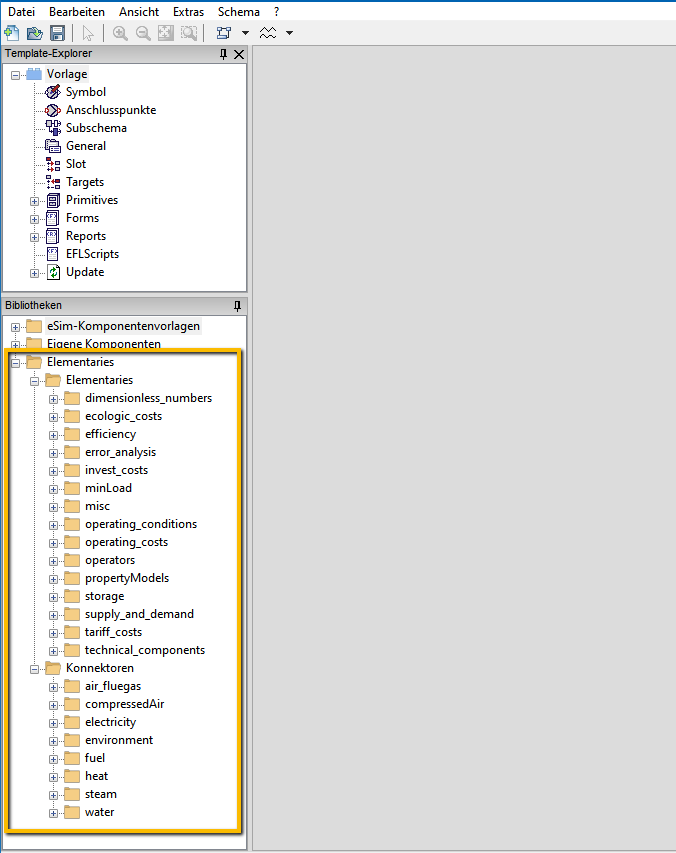Select the misc folder

97,506
